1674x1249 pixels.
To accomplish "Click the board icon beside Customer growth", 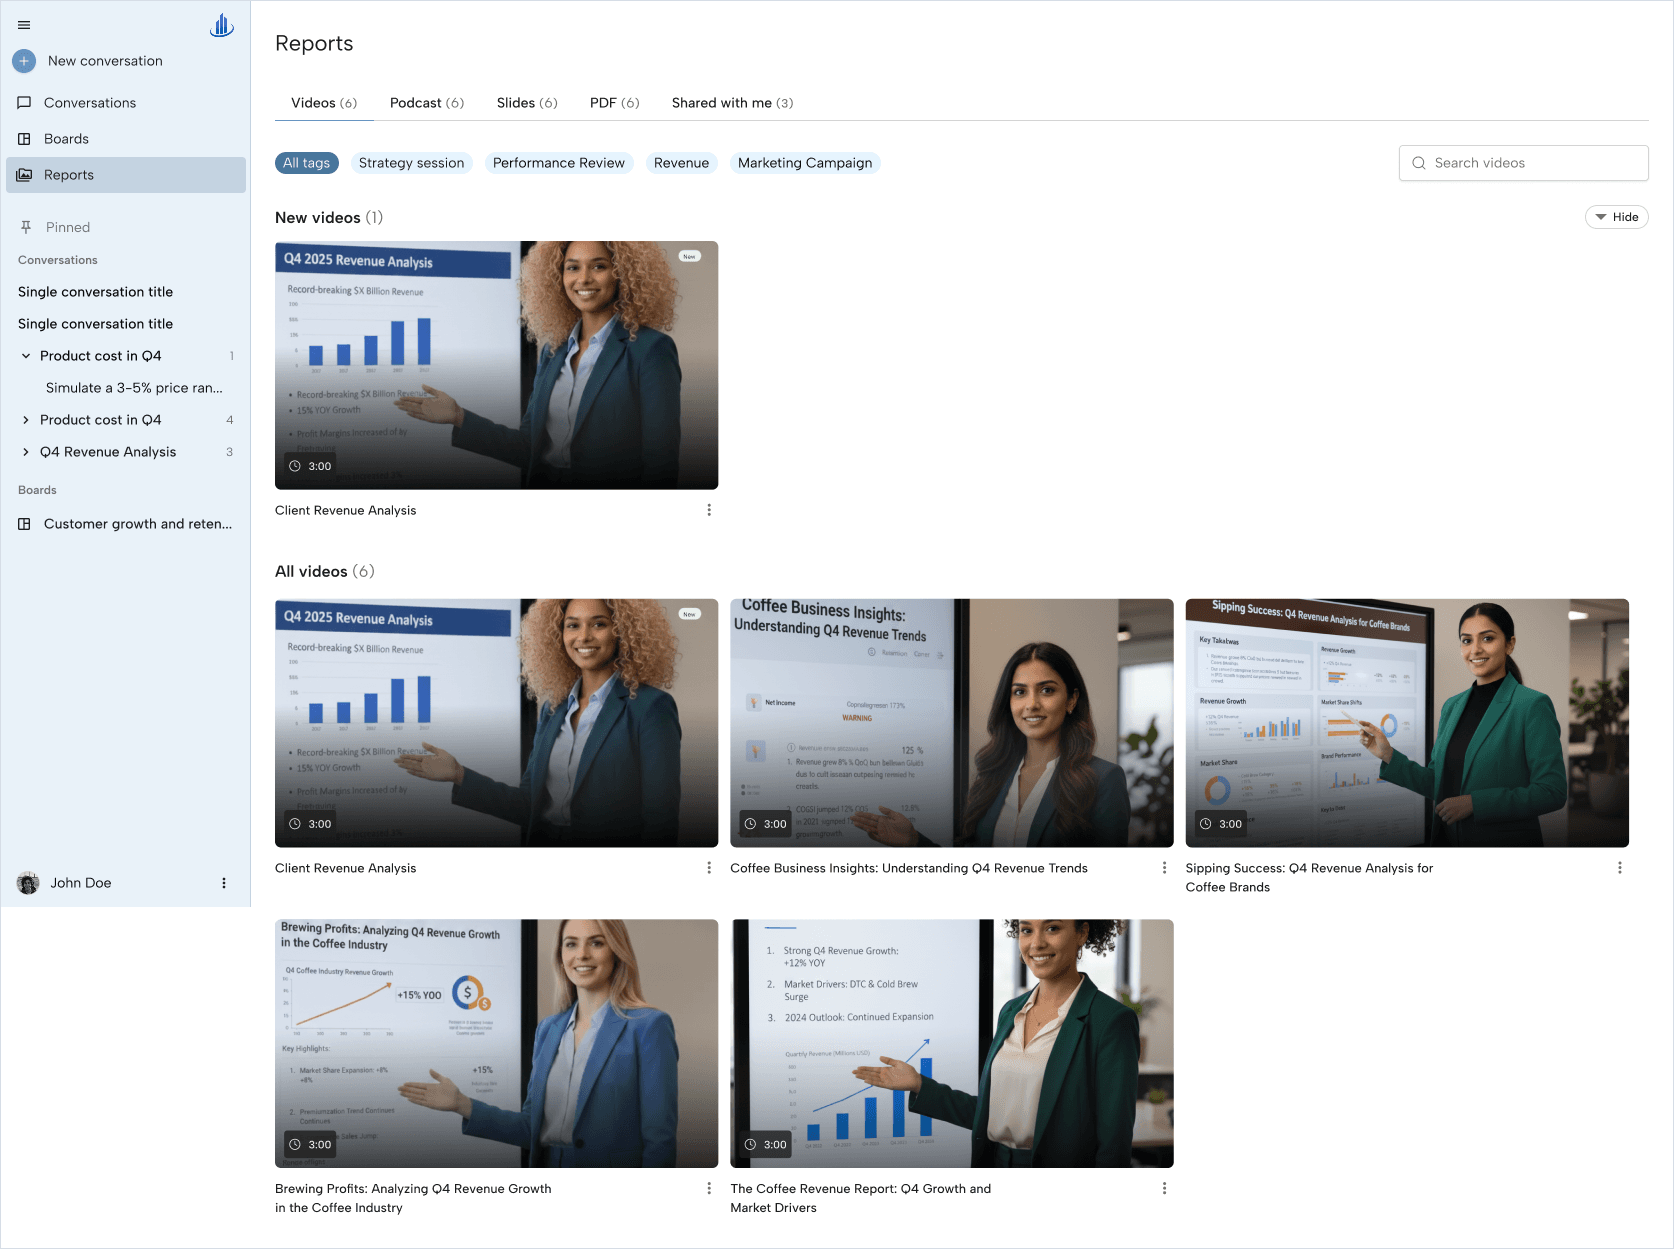I will click(x=24, y=524).
